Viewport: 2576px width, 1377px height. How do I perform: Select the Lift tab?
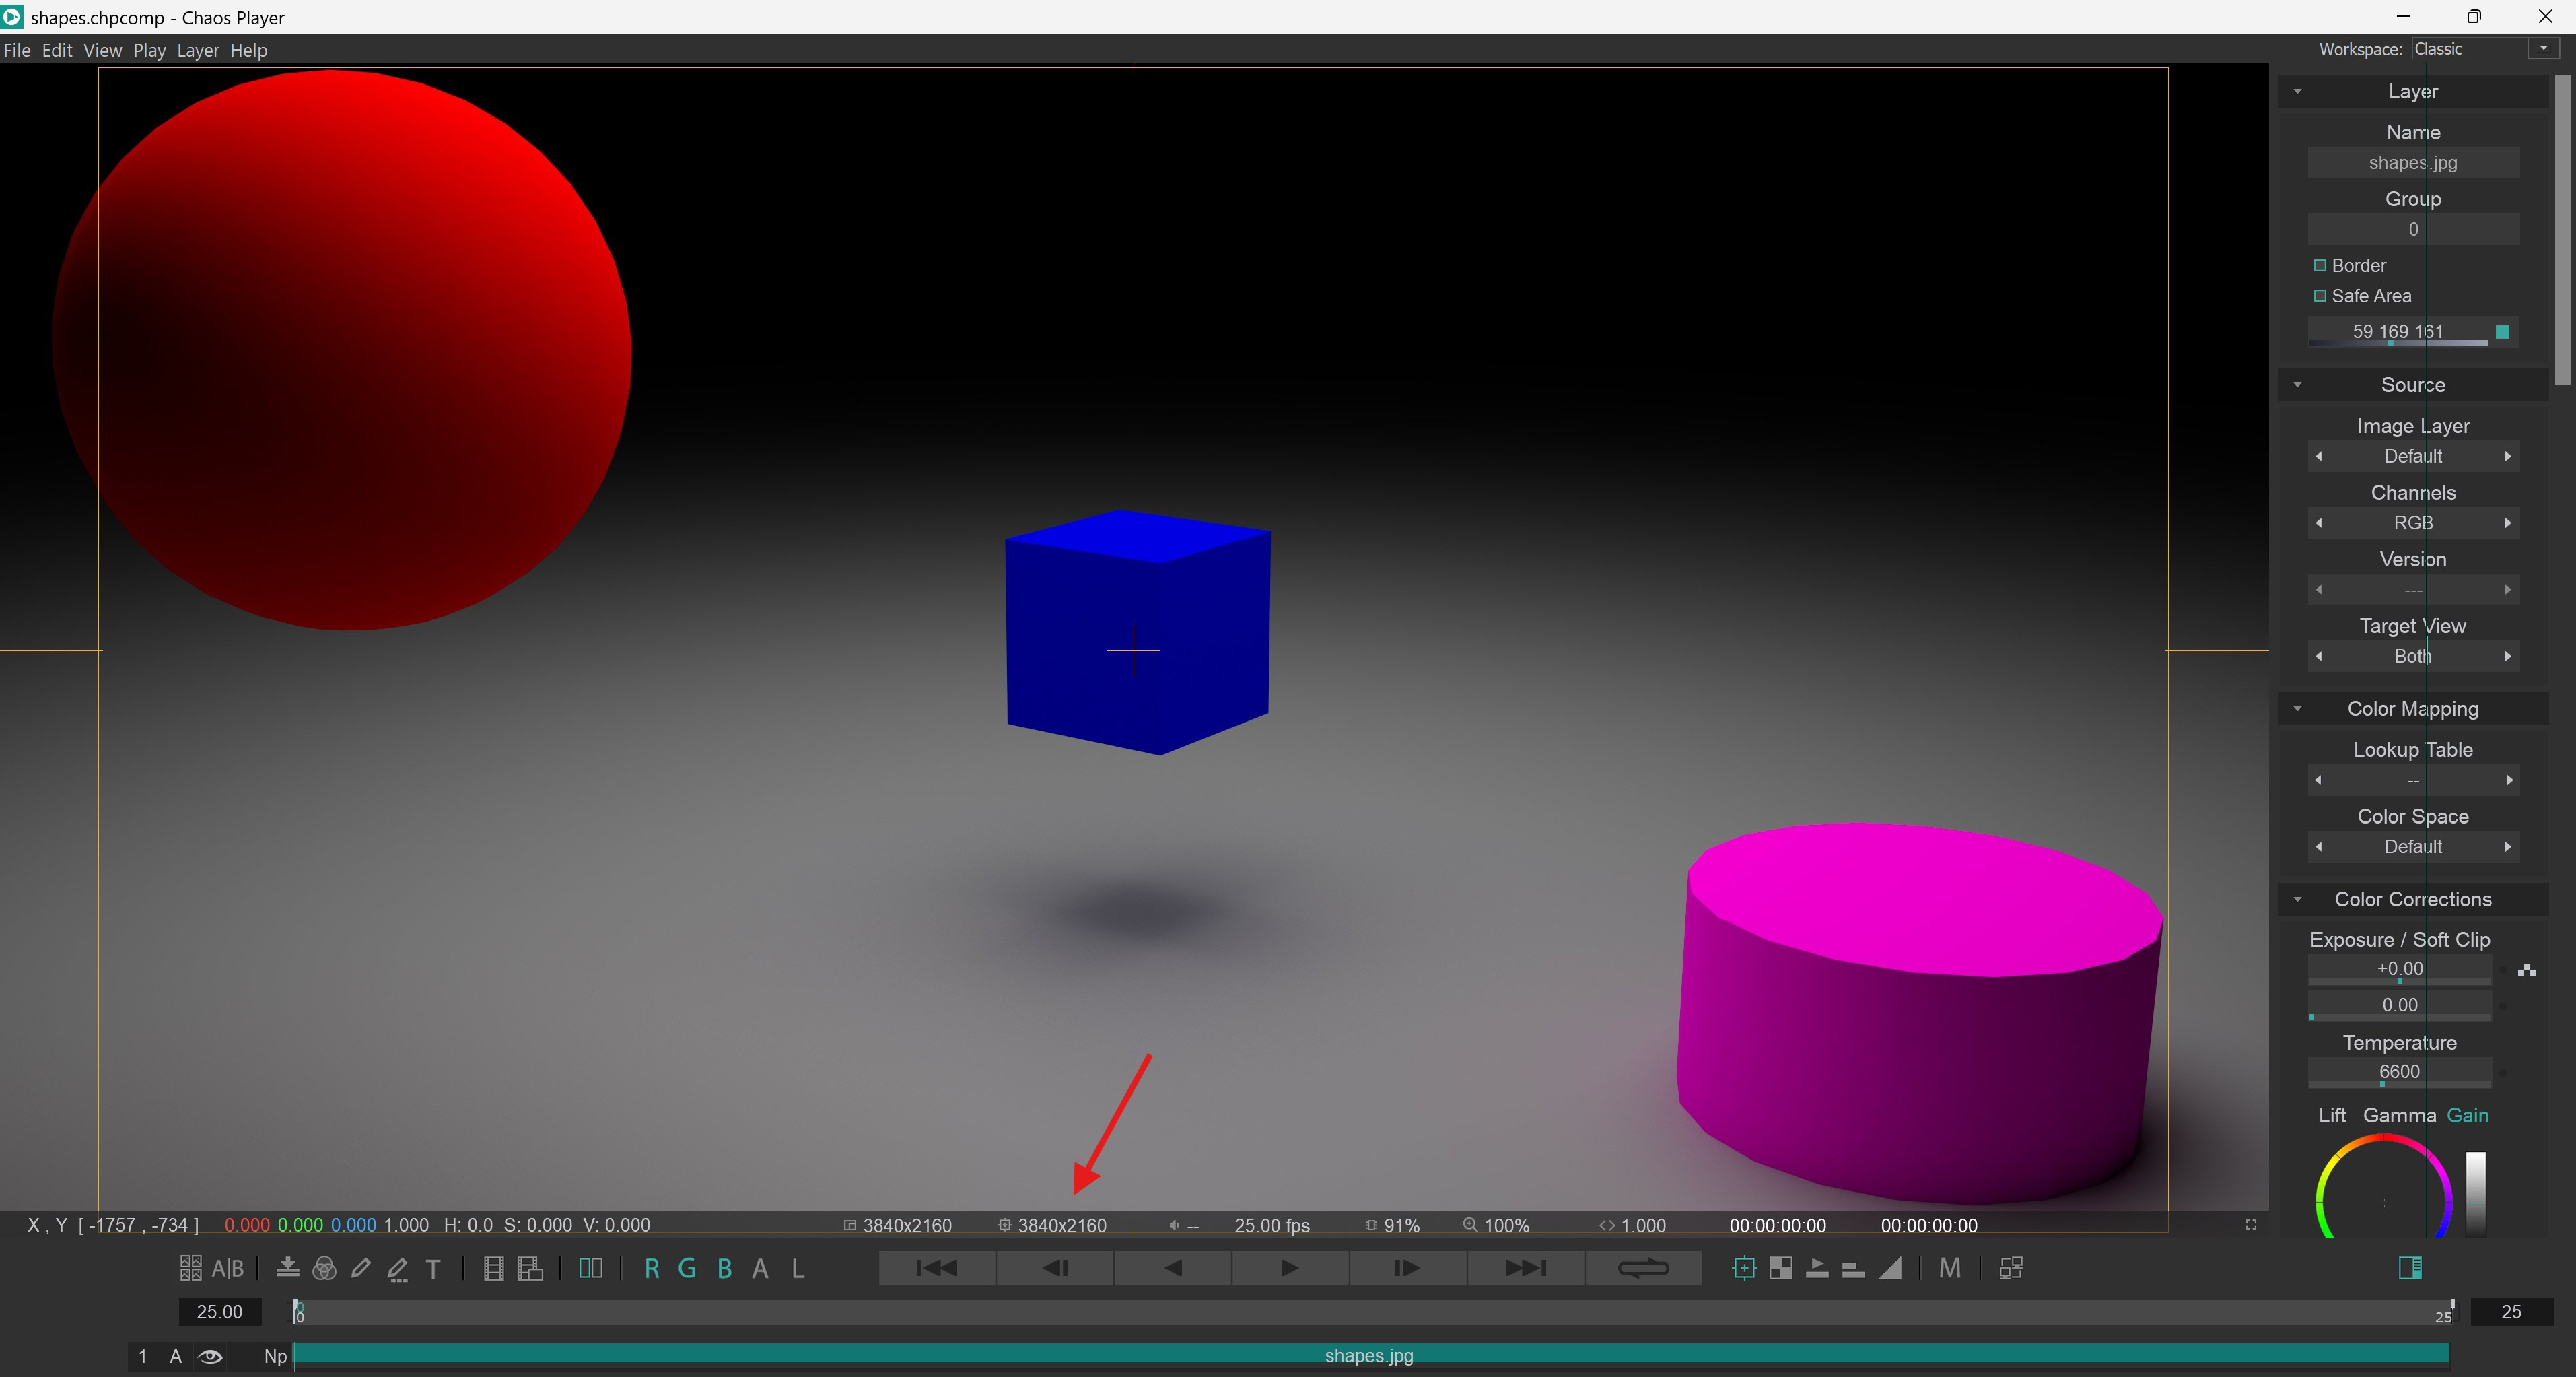tap(2332, 1115)
